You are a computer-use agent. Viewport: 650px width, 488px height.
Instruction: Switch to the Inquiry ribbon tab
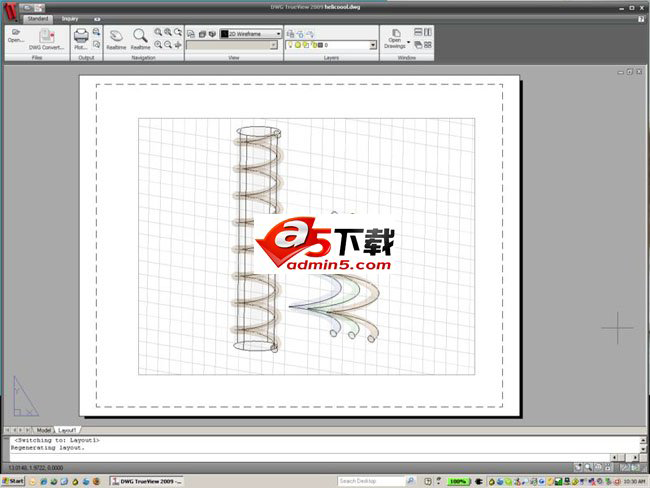click(70, 18)
